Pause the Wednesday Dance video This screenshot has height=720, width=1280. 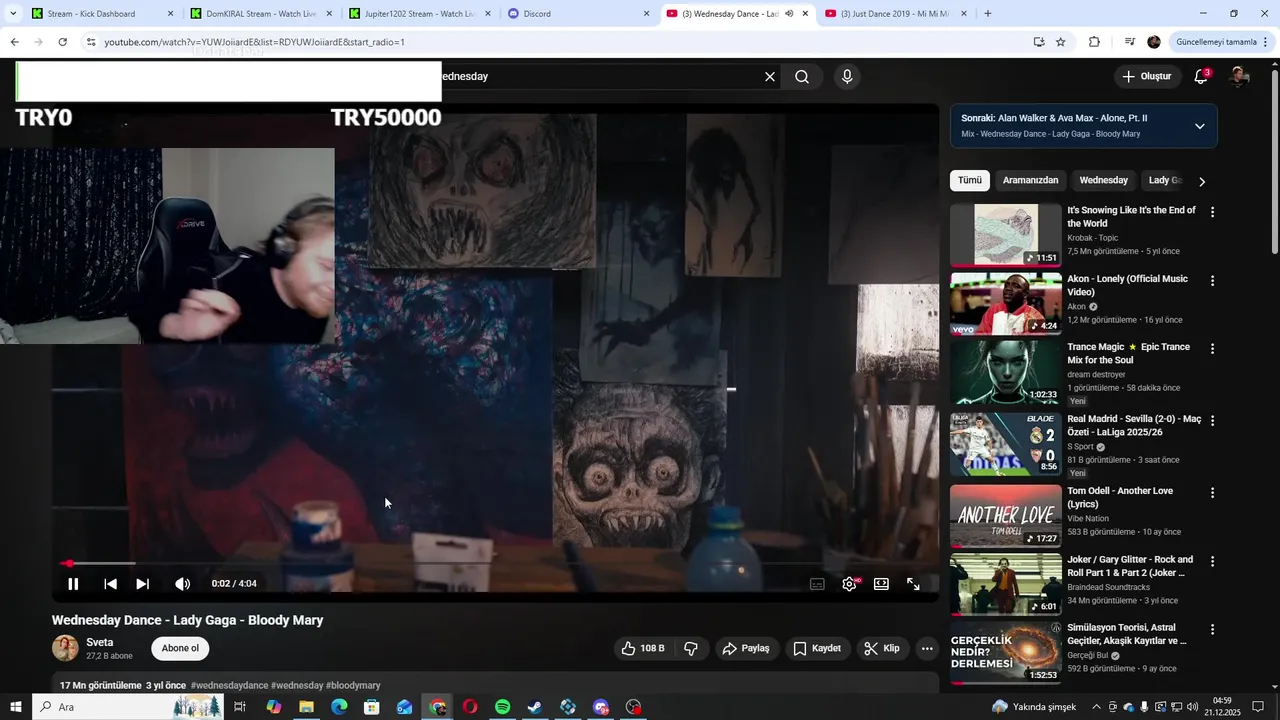click(x=73, y=584)
